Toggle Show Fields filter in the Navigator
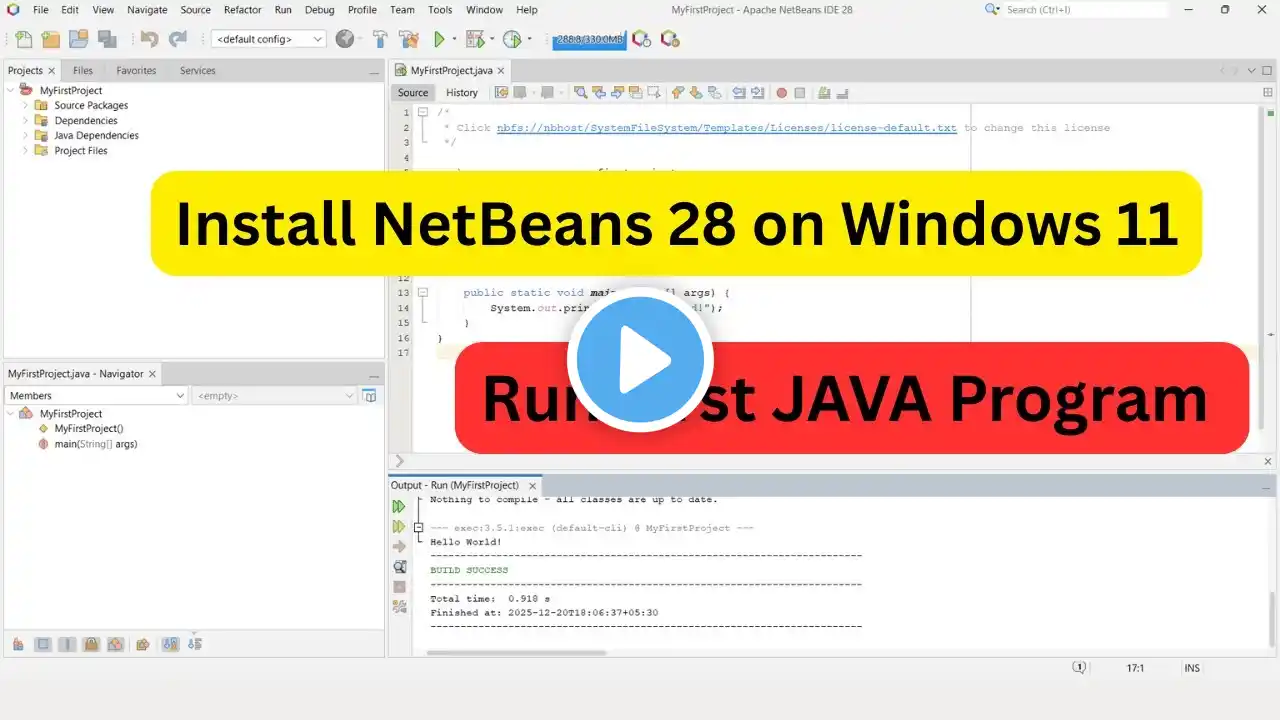Viewport: 1280px width, 720px height. coord(43,644)
